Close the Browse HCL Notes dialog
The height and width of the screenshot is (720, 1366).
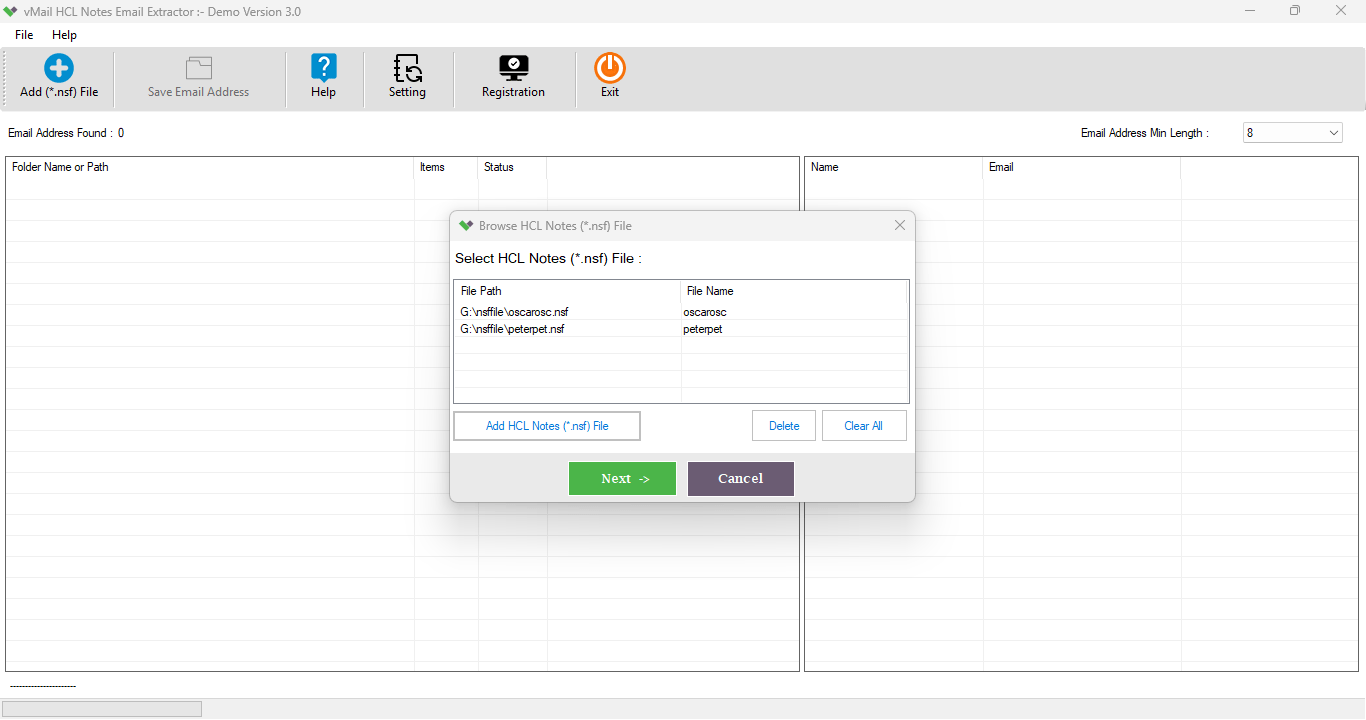coord(900,226)
